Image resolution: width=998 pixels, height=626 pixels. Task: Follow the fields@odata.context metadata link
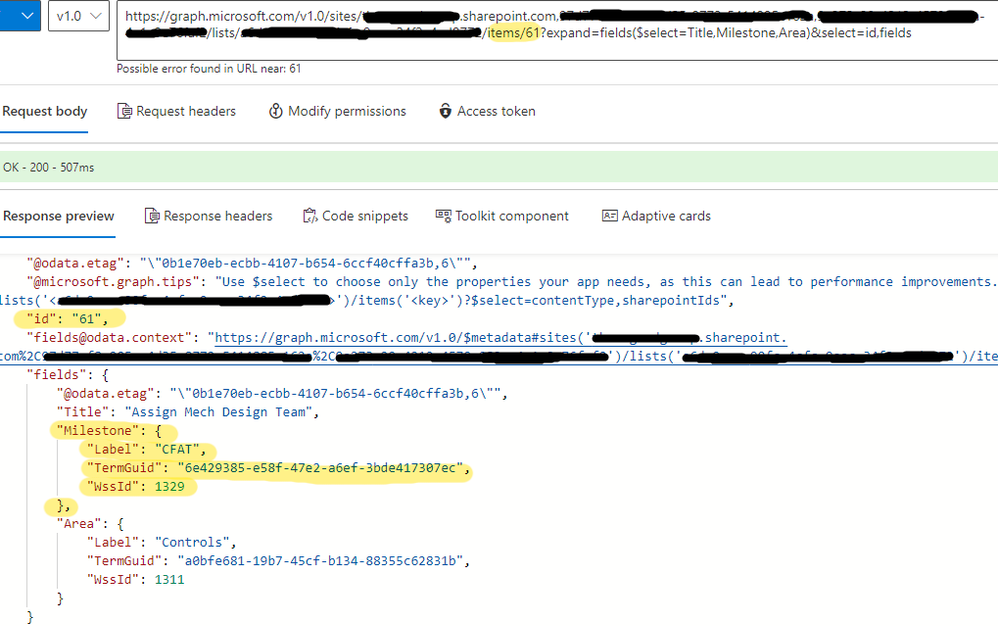(x=500, y=338)
